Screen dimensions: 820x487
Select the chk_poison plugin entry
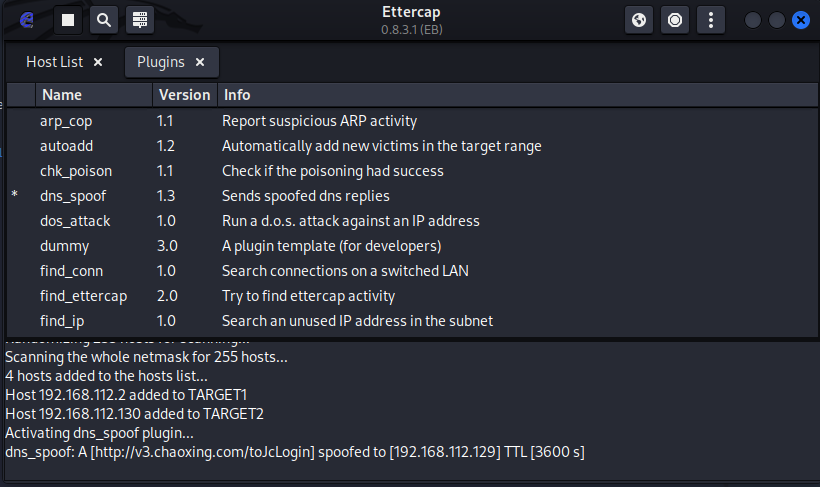coord(76,171)
